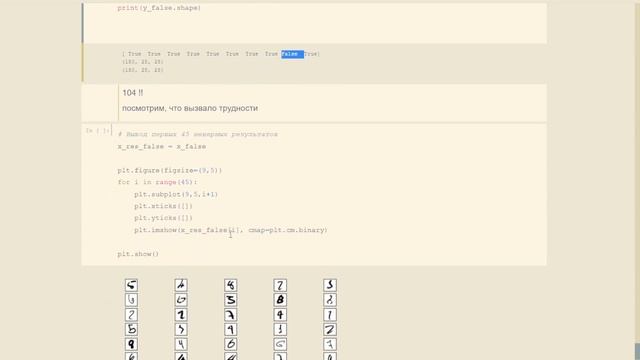This screenshot has height=360, width=640.
Task: Select the '104 !!' markdown line
Action: (133, 93)
